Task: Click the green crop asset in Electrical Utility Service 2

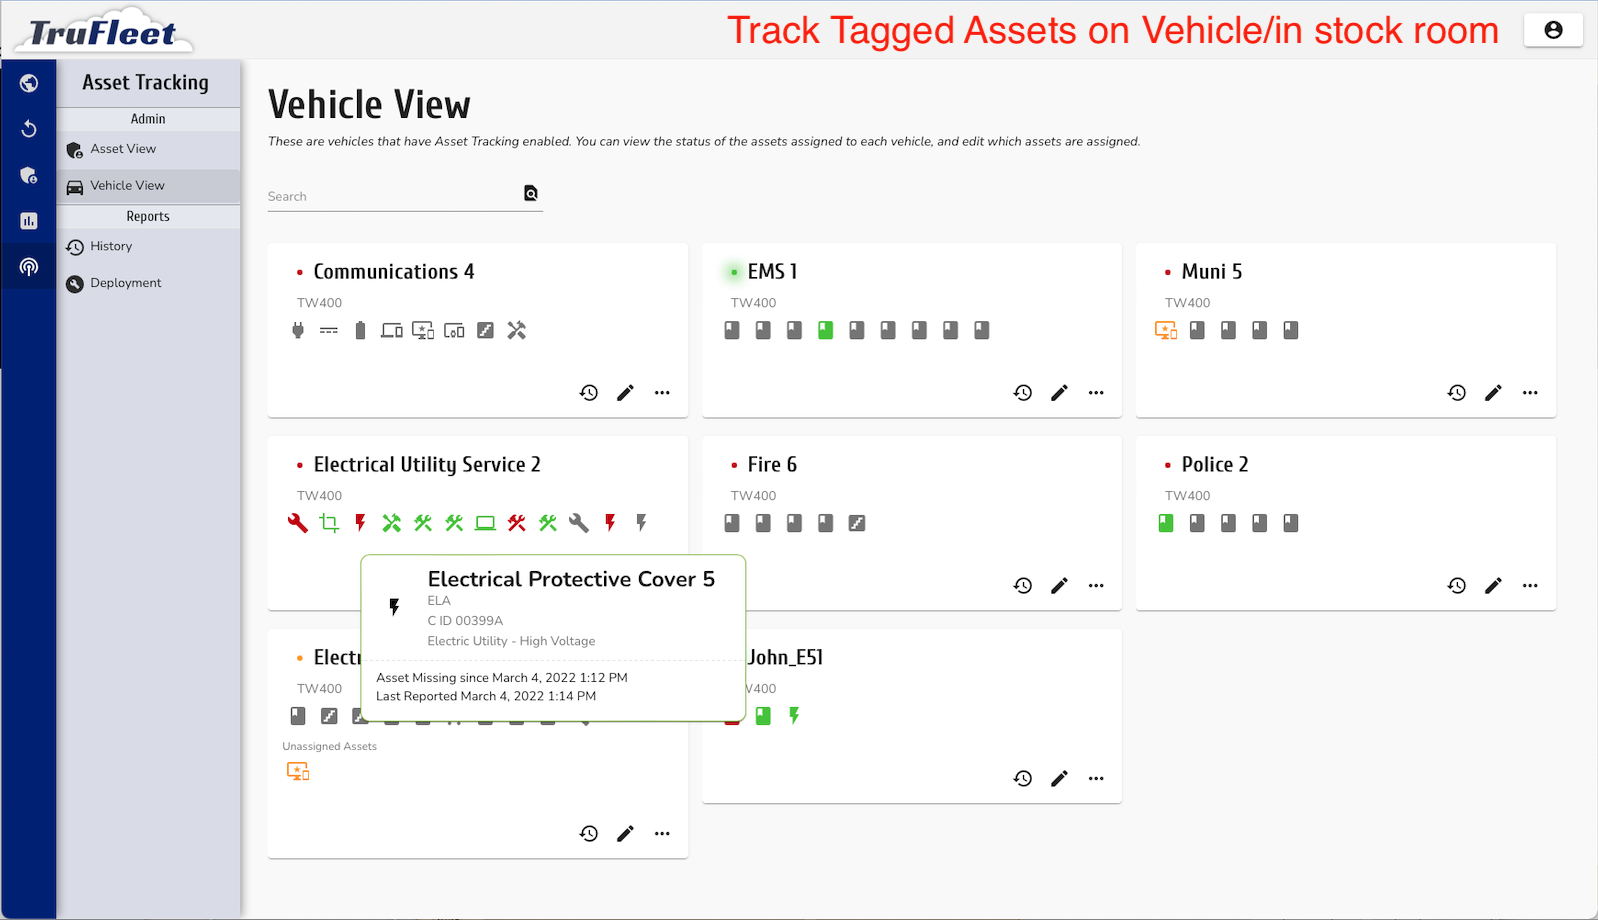Action: click(329, 523)
